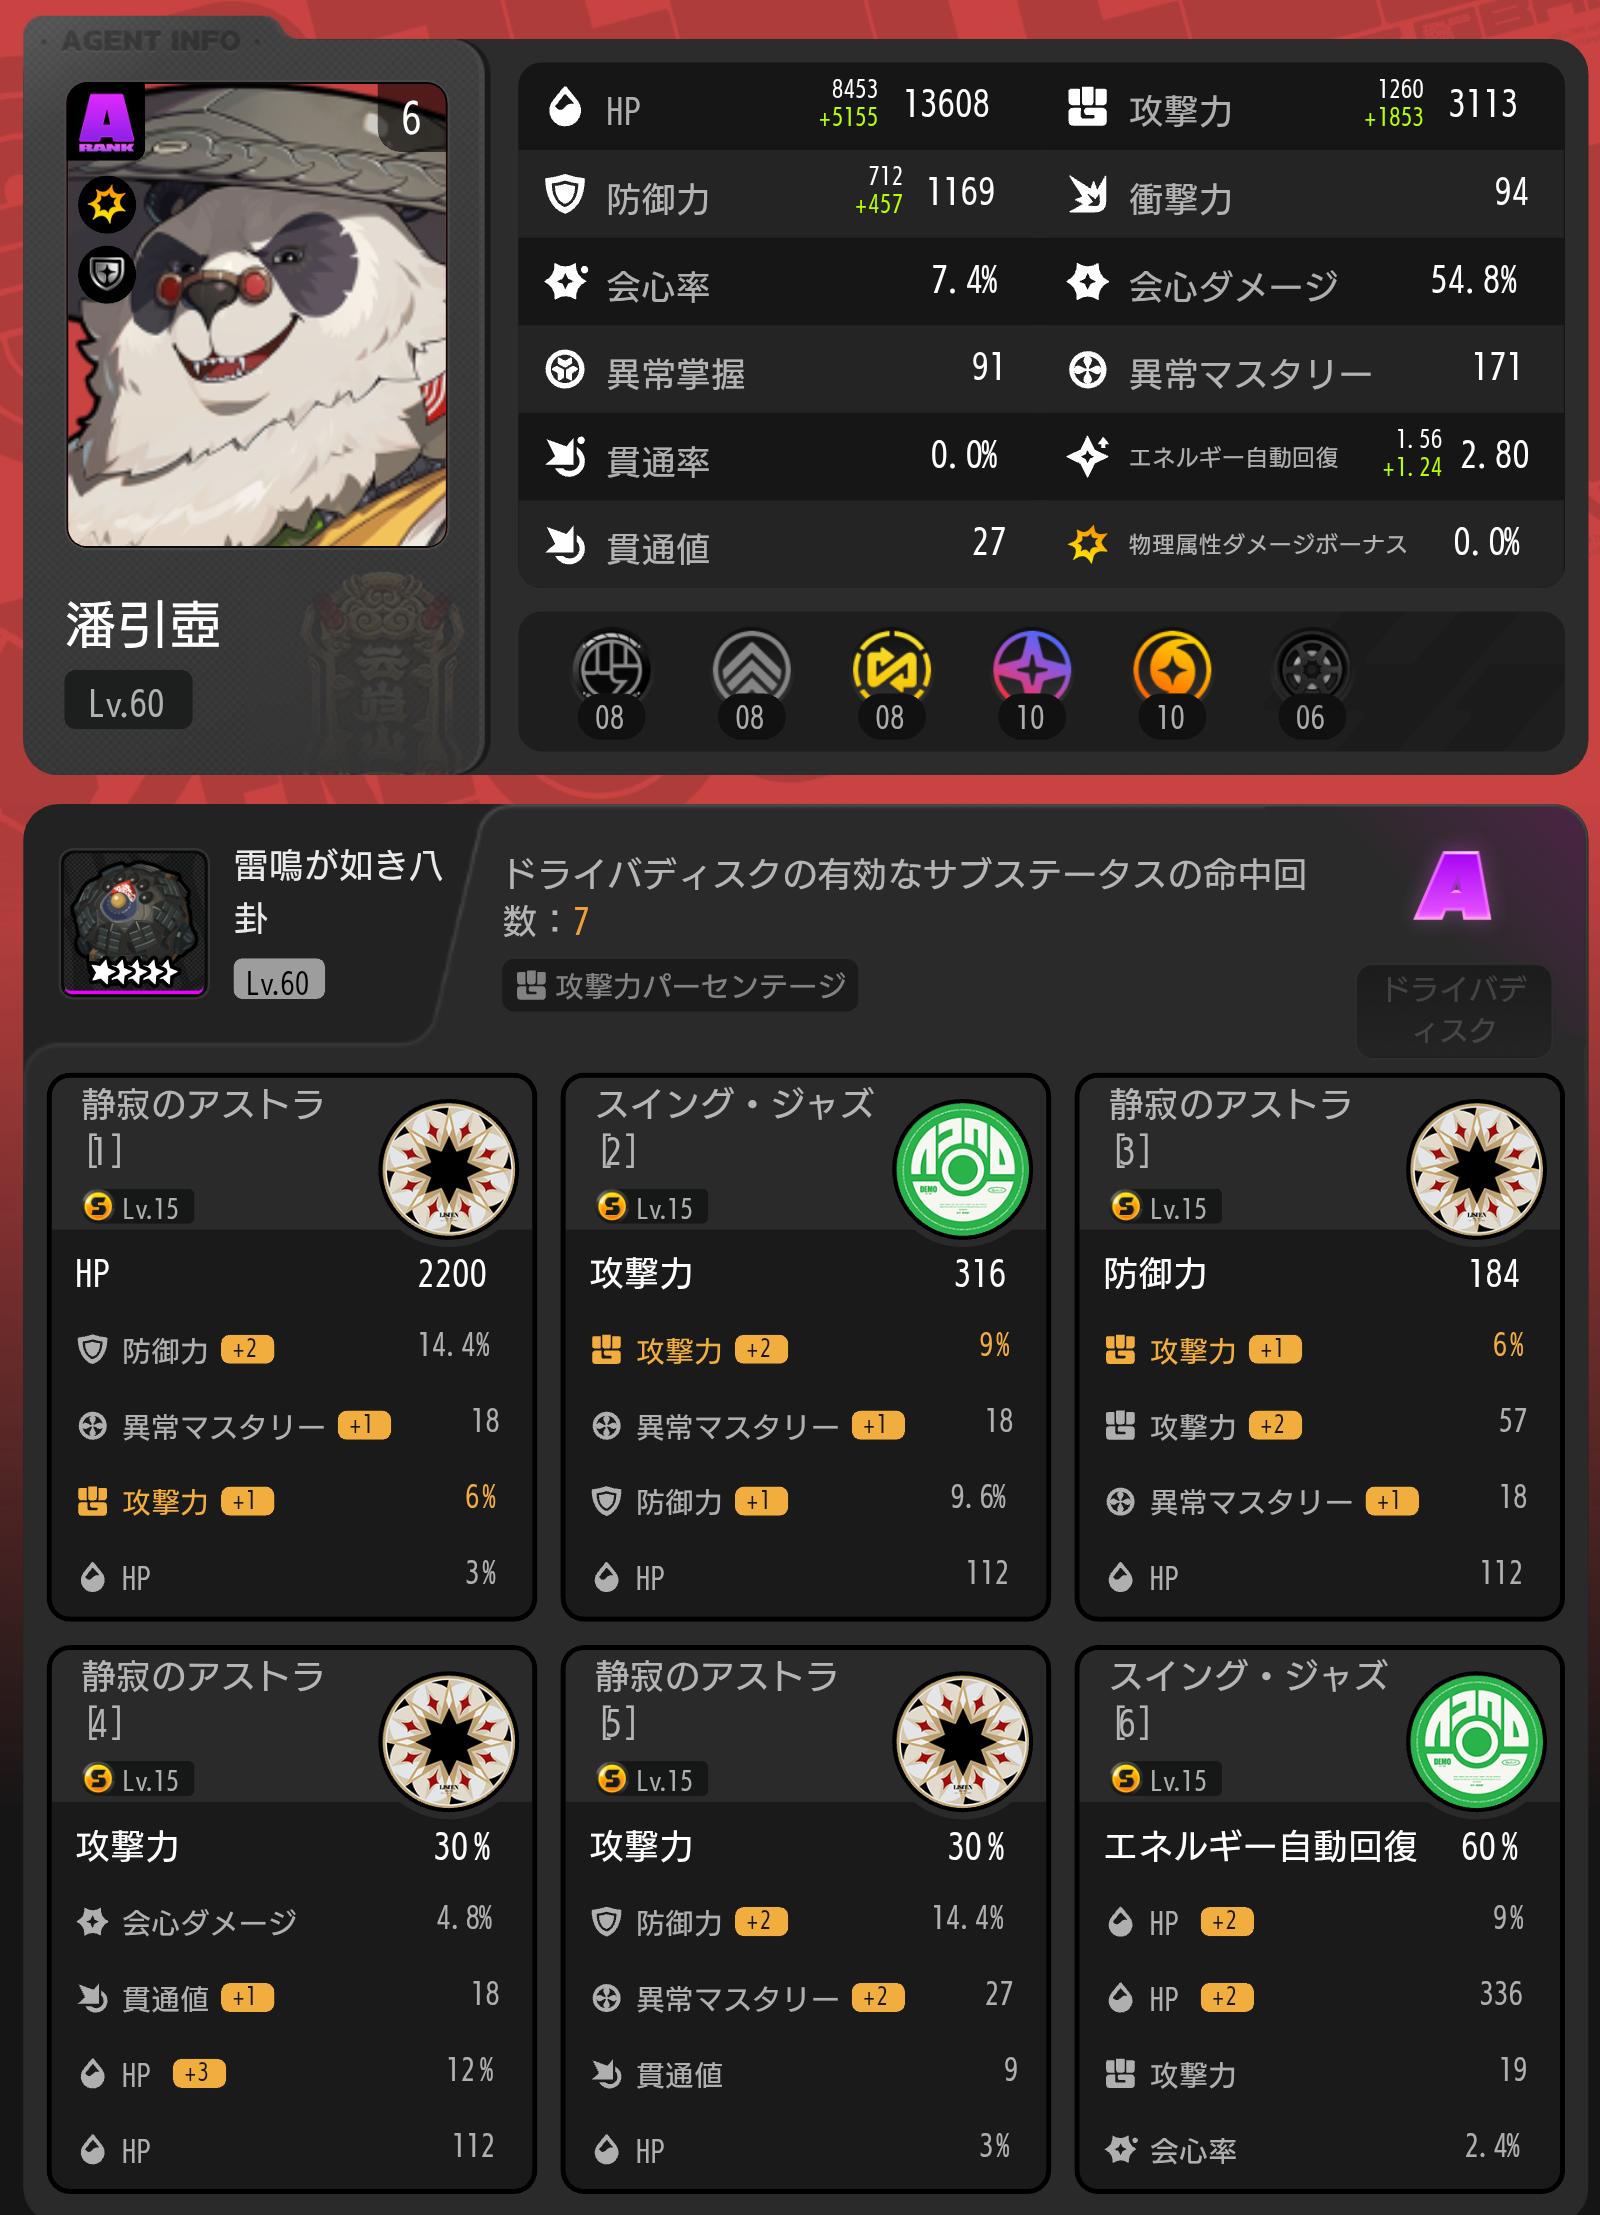The height and width of the screenshot is (2215, 1600).
Task: Click the 静寂のアストラ [5] disc image
Action: point(963,1742)
